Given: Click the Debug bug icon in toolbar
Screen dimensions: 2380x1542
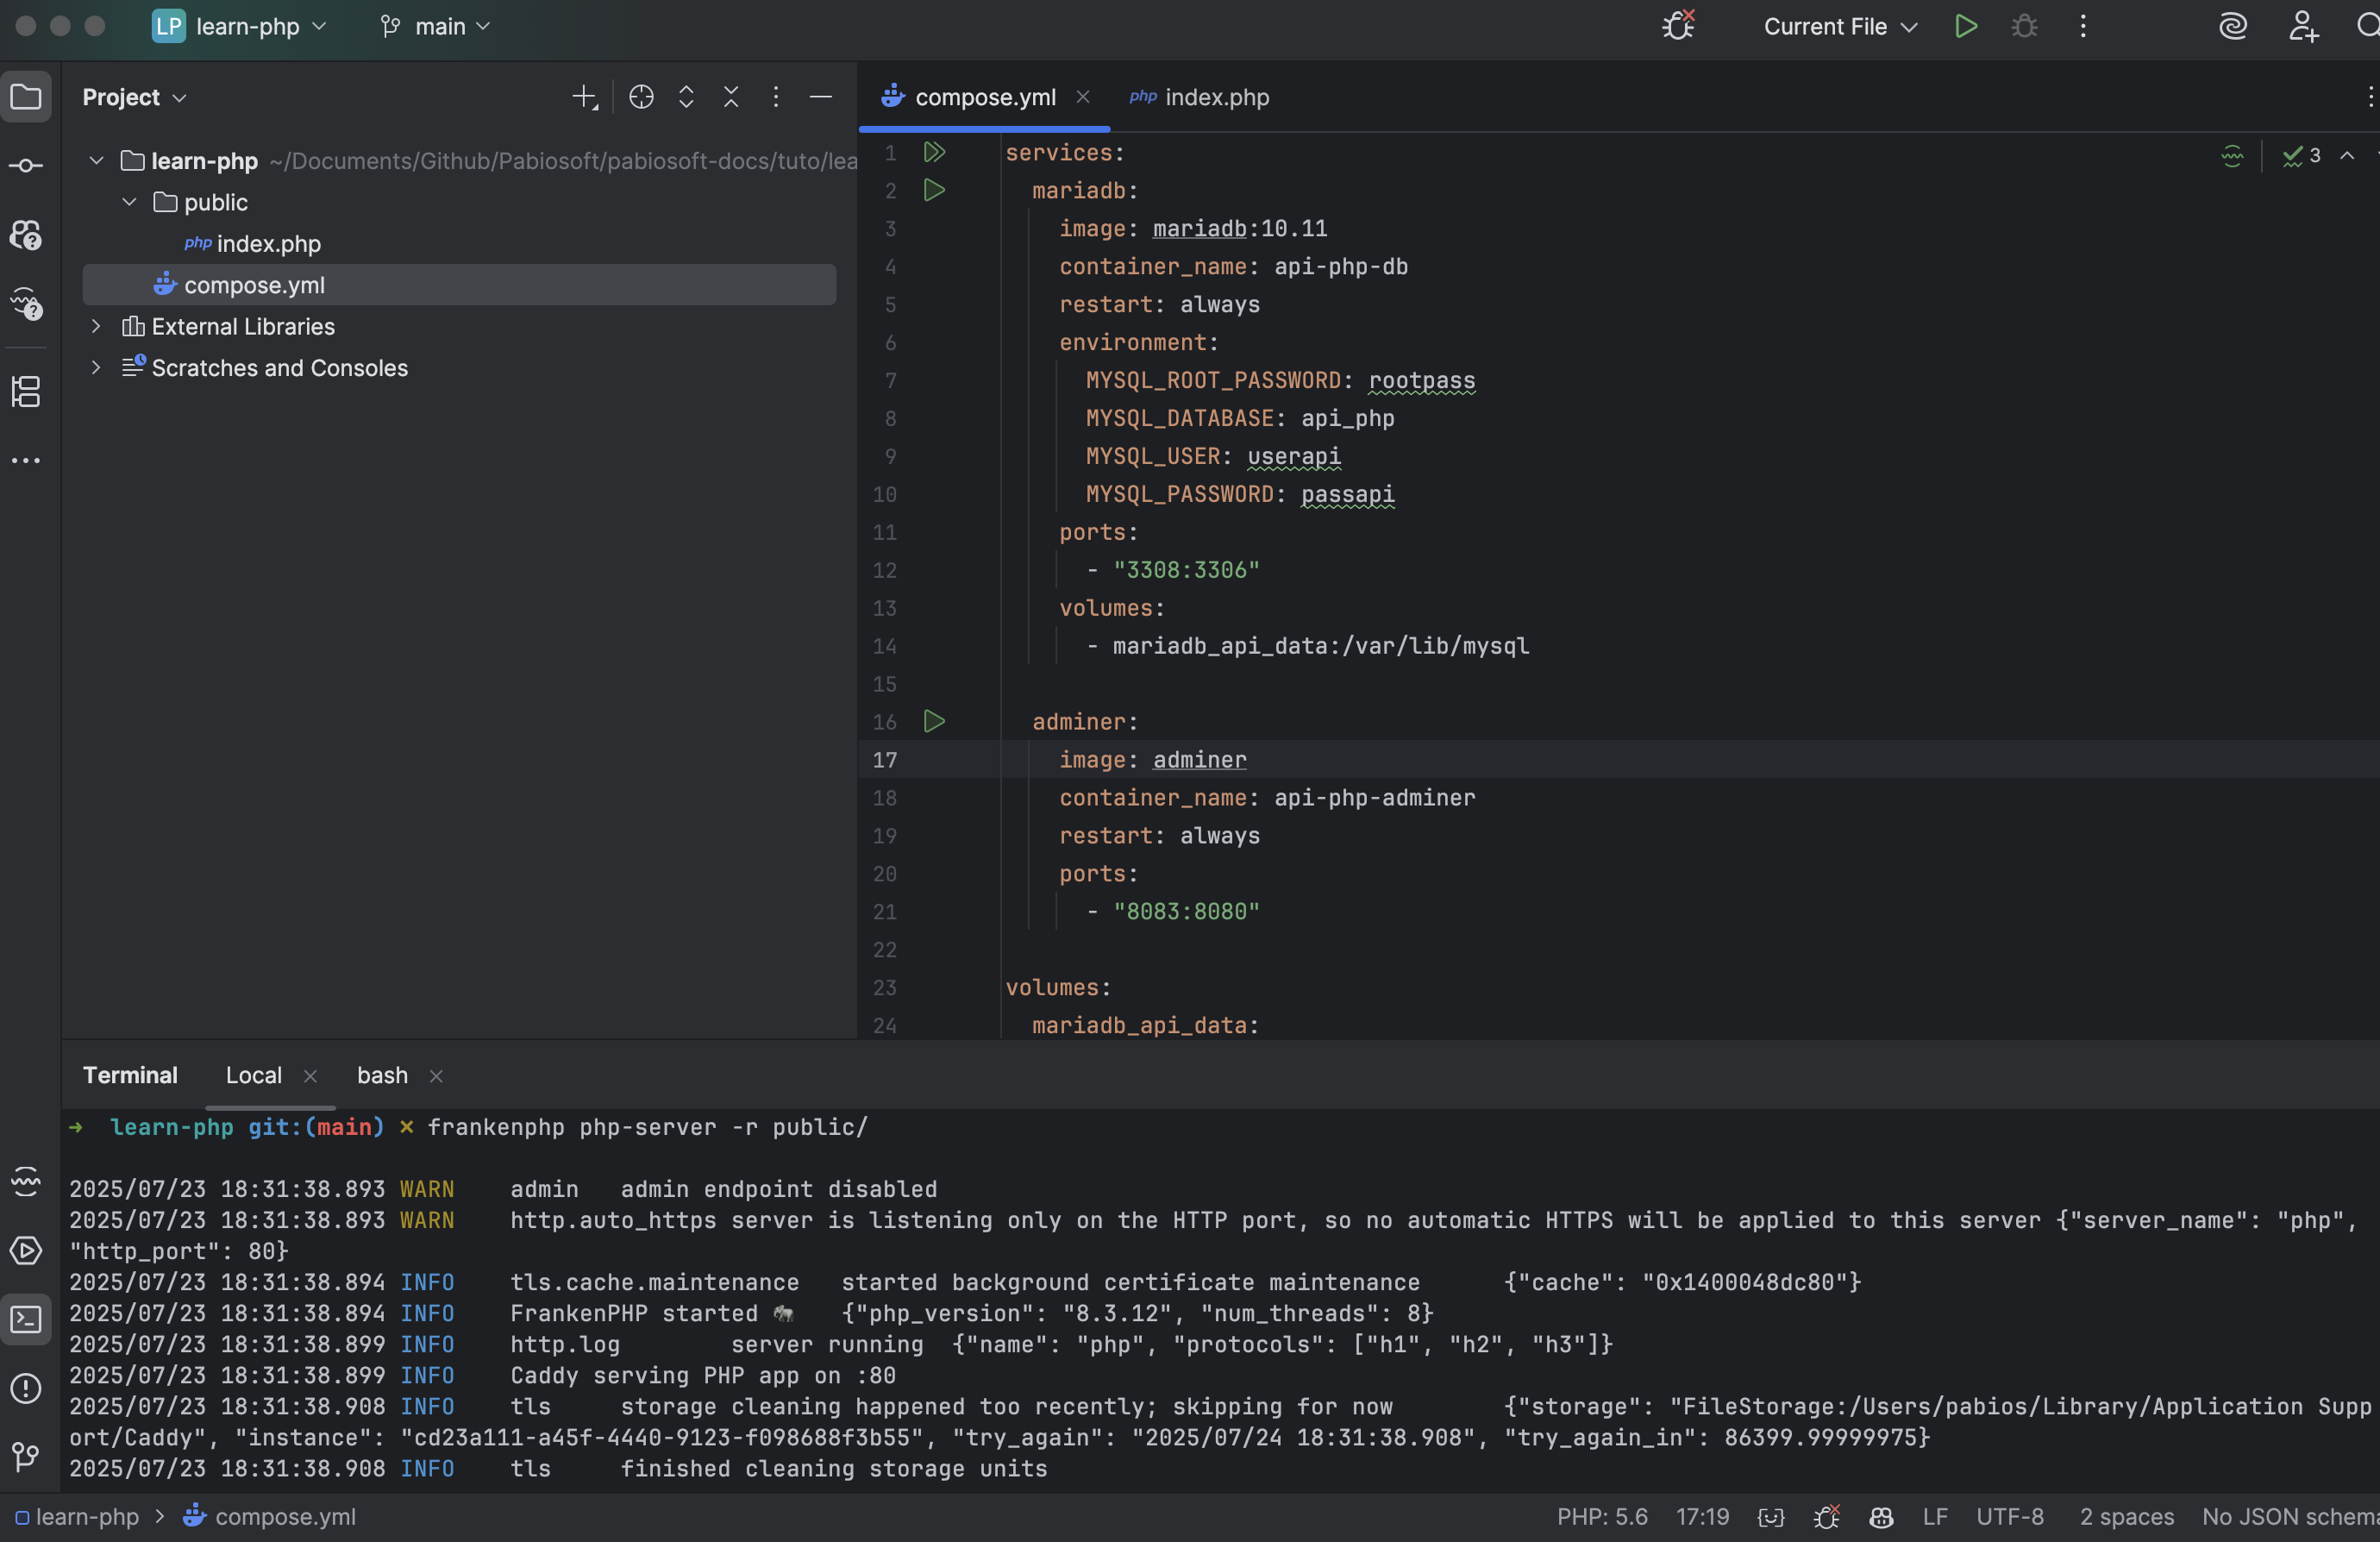Looking at the screenshot, I should click(2024, 27).
